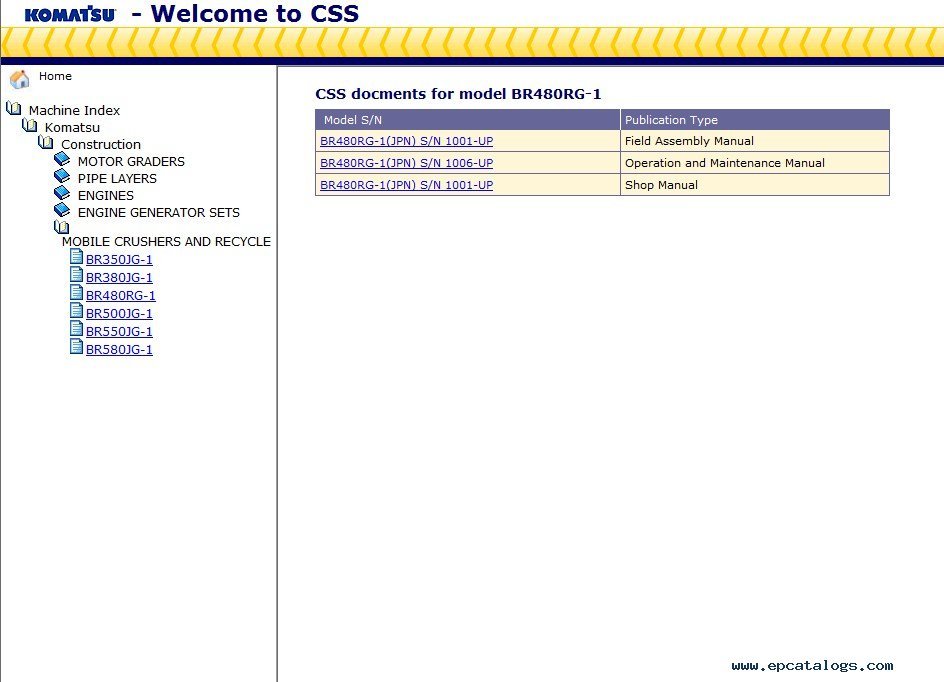This screenshot has height=682, width=944.
Task: Open the Home label link
Action: point(55,76)
